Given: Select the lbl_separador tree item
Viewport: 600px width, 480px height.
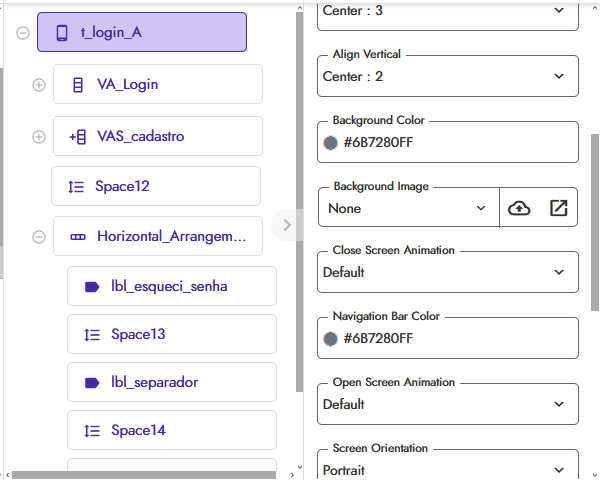Looking at the screenshot, I should pyautogui.click(x=172, y=382).
